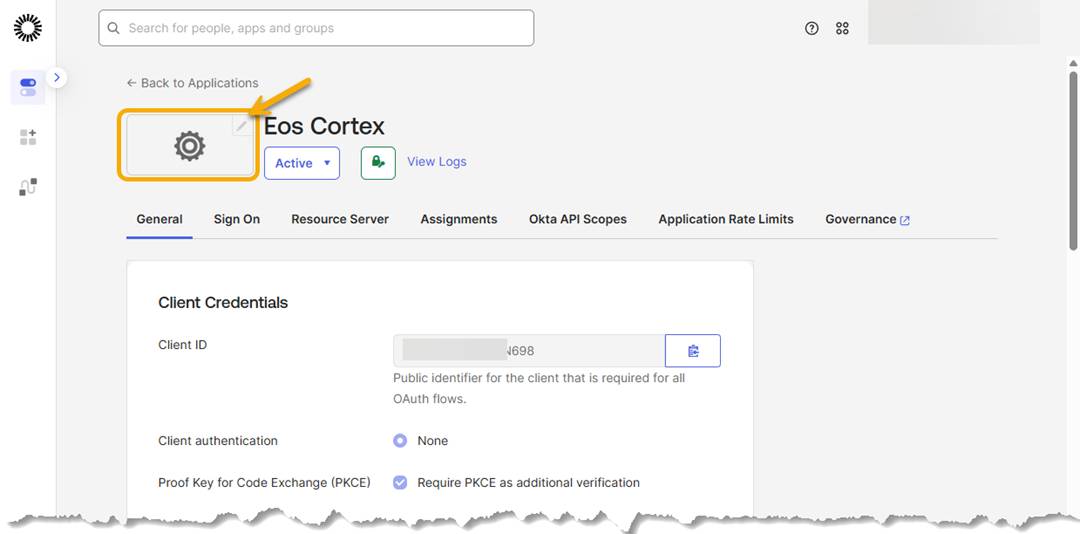
Task: Click the View Logs link
Action: tap(437, 161)
